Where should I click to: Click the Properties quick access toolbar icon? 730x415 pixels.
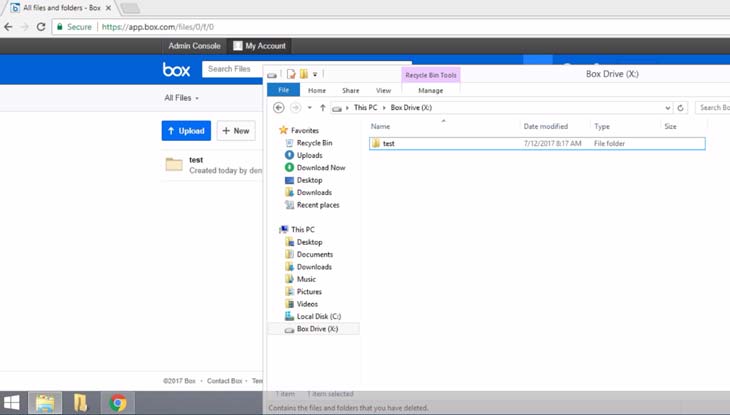click(291, 74)
